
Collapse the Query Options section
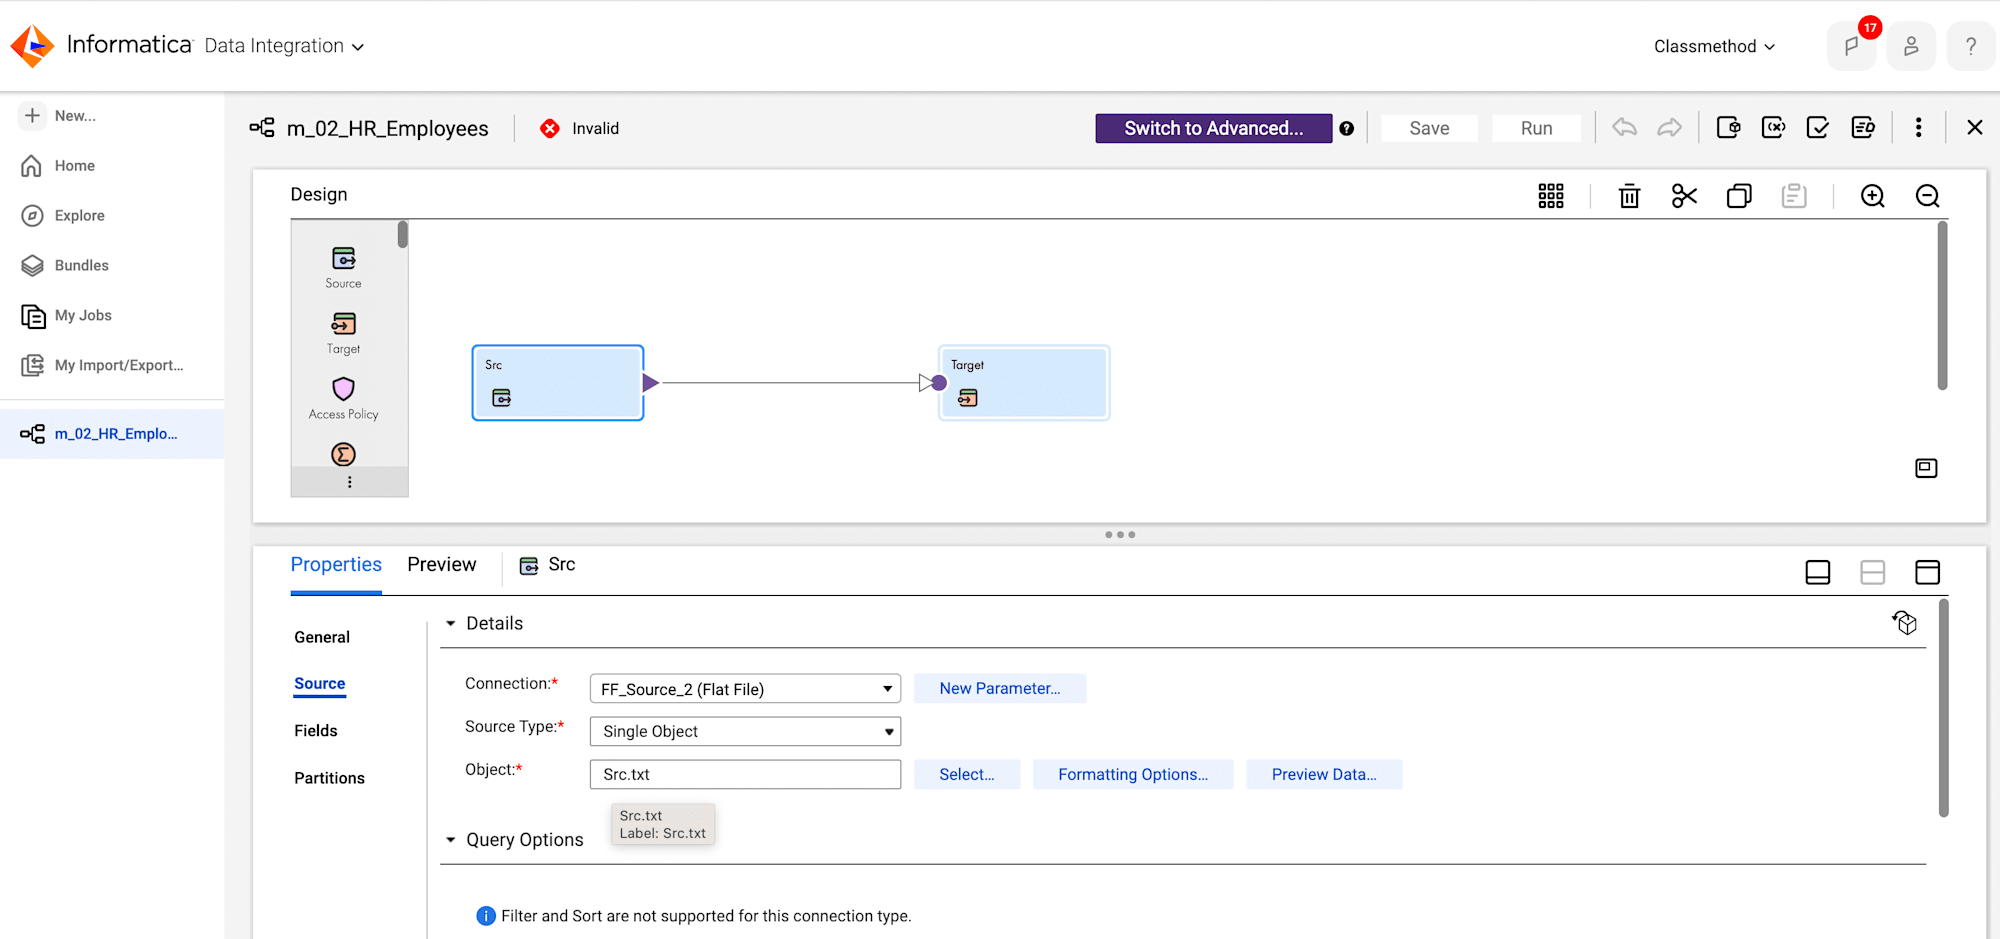[x=451, y=840]
